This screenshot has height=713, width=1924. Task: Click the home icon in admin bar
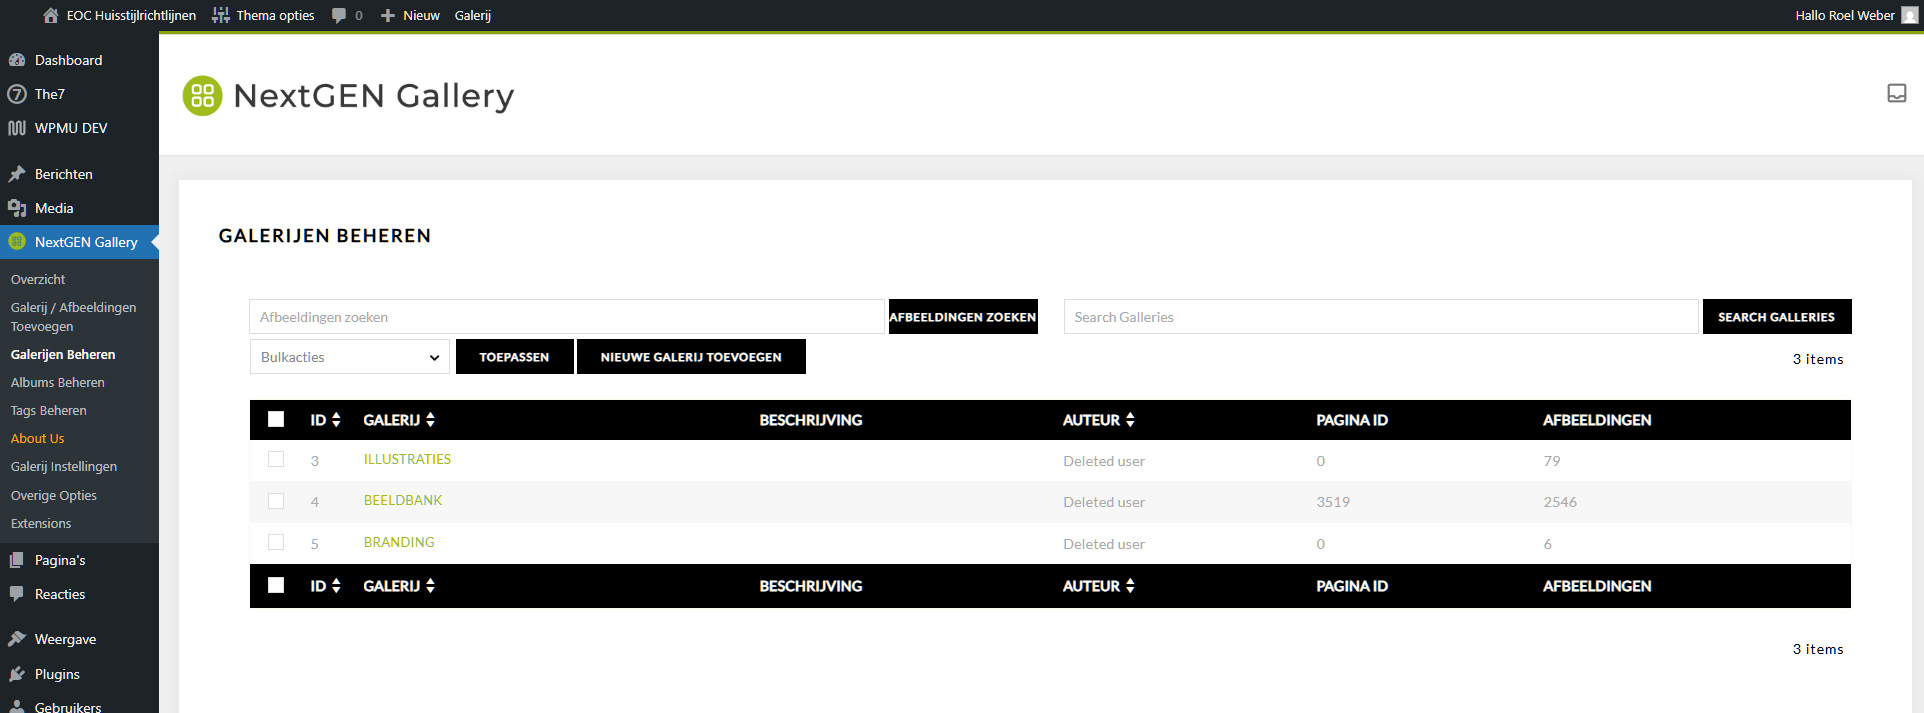(51, 15)
